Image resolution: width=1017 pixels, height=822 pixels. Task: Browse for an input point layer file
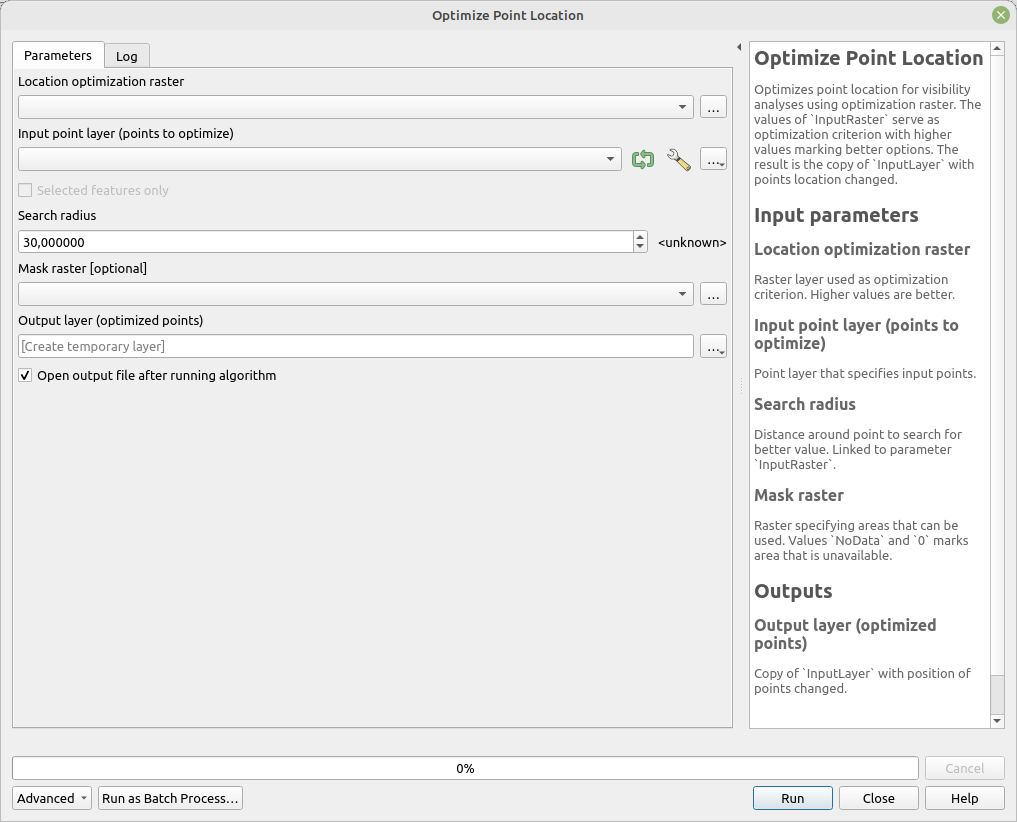pyautogui.click(x=713, y=159)
